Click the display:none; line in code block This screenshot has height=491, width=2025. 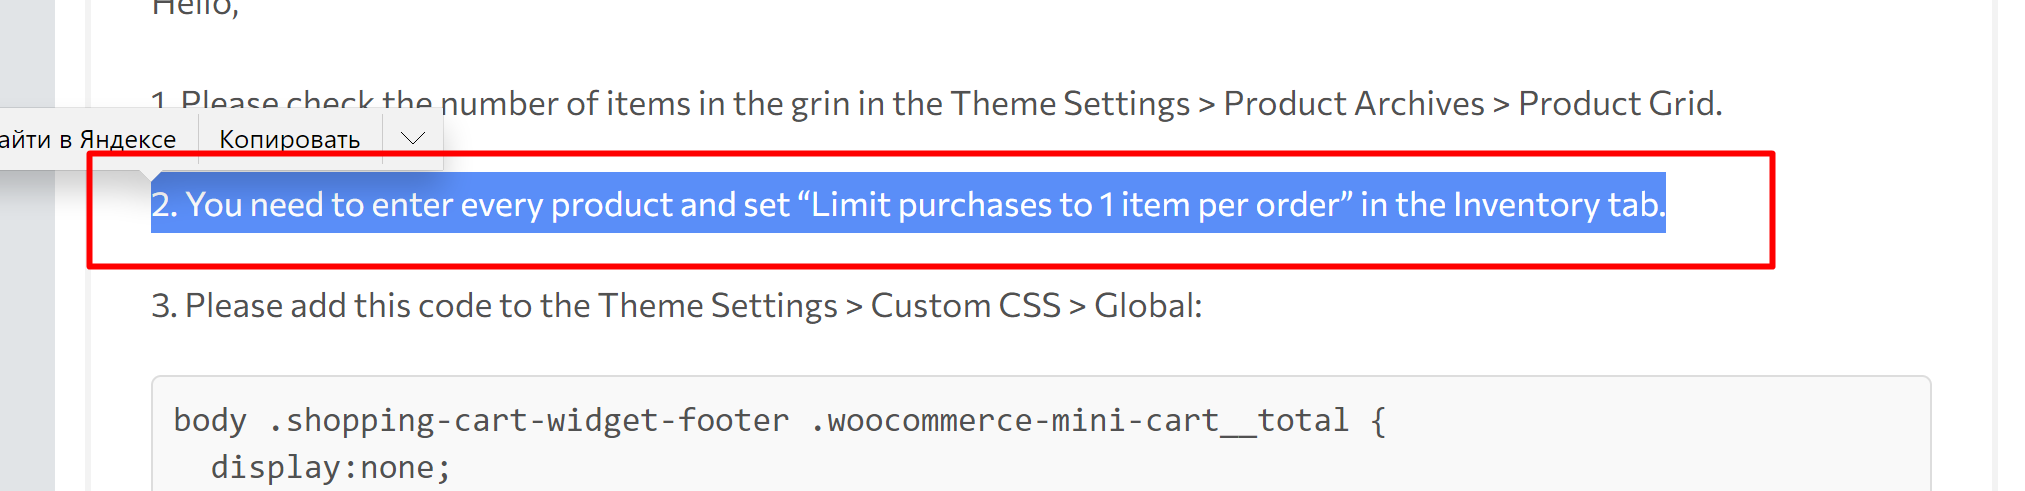(331, 467)
